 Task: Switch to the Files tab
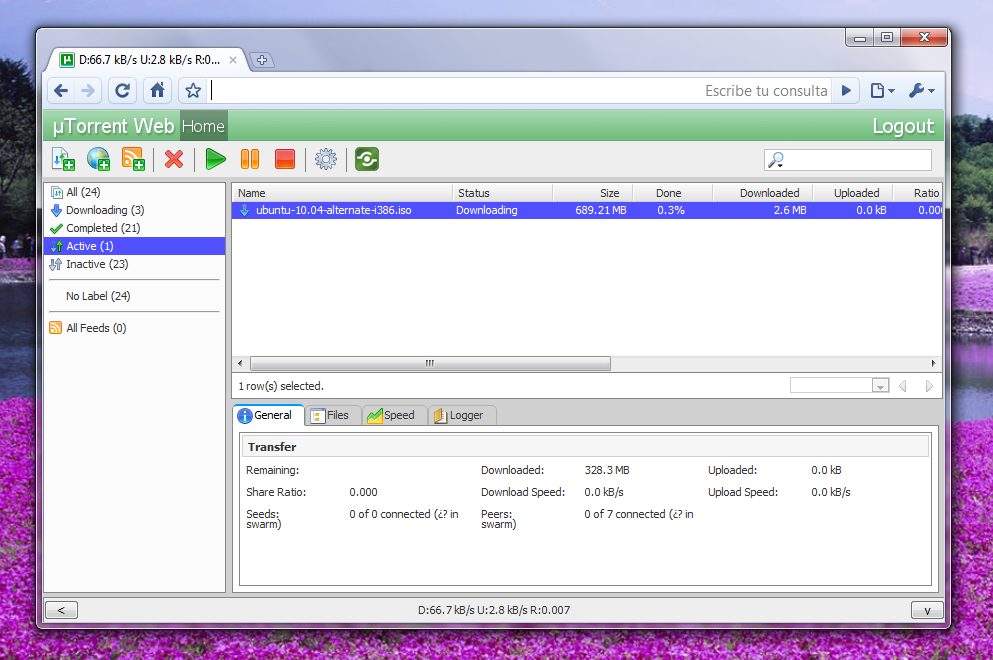[333, 415]
